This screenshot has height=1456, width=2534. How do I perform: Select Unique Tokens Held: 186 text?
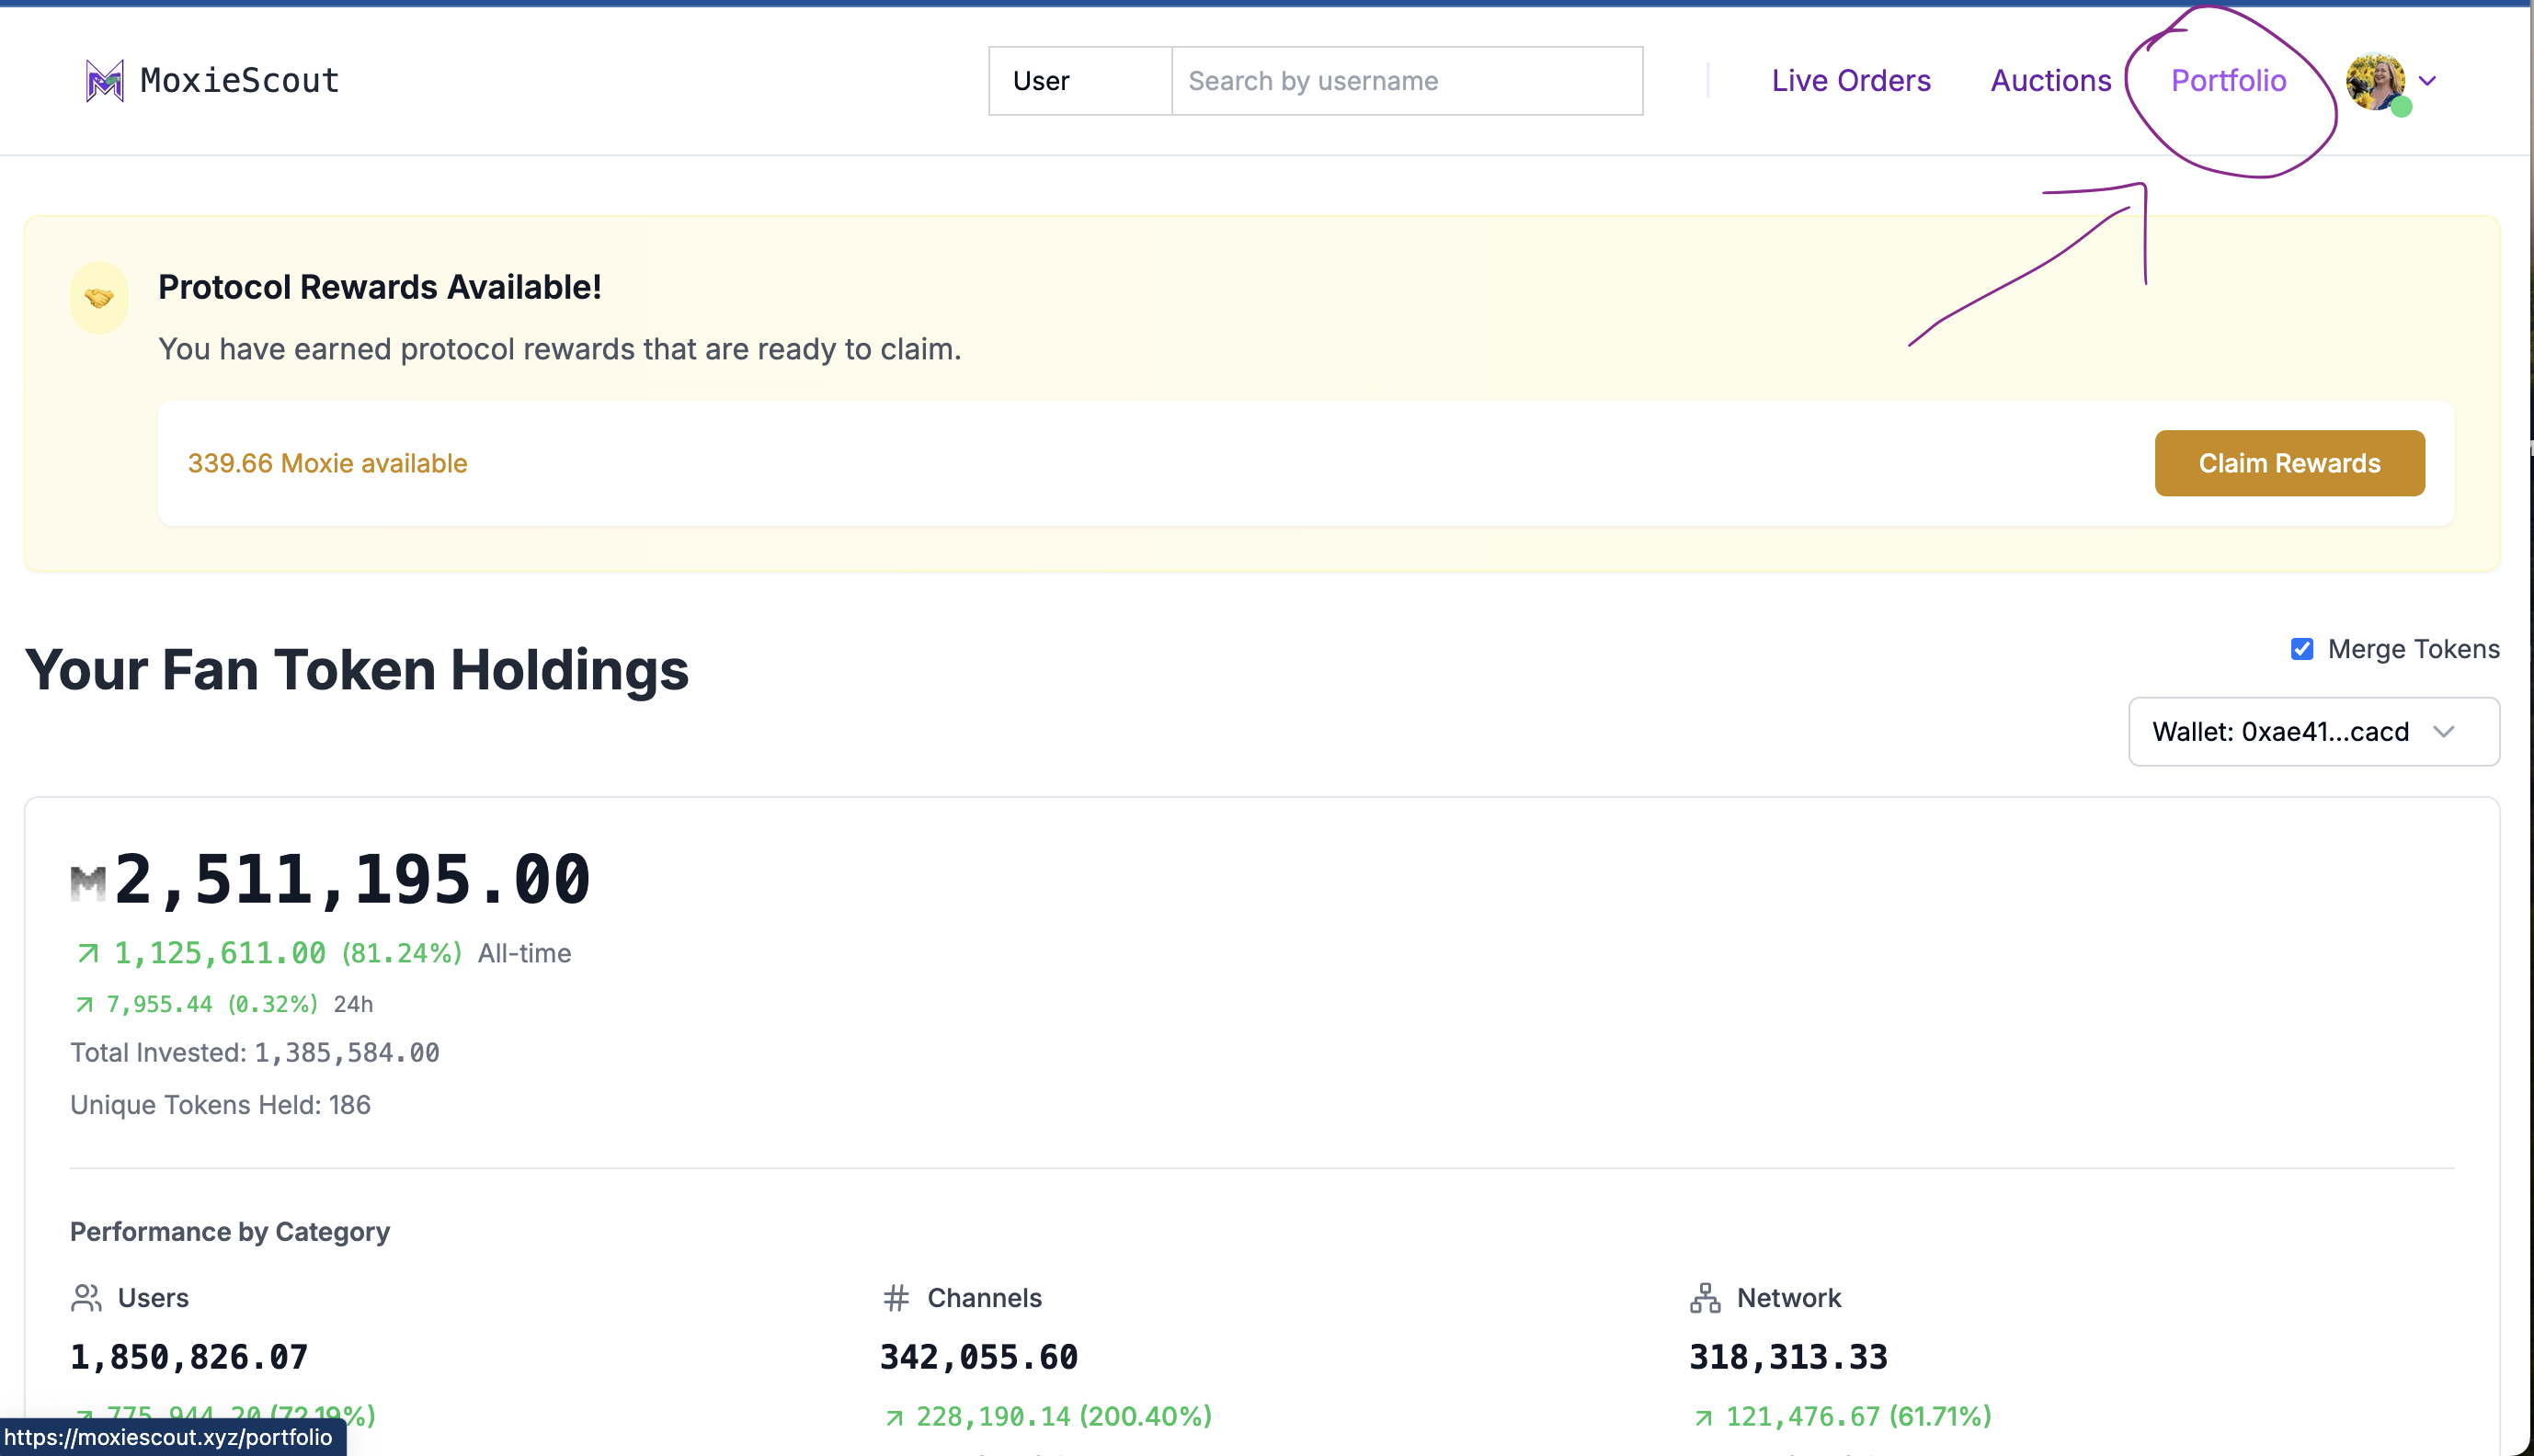(220, 1104)
